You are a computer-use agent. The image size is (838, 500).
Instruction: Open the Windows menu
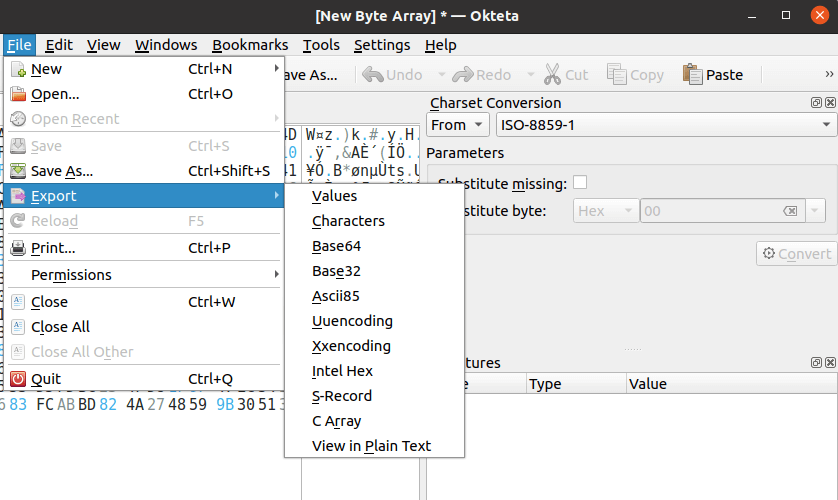click(166, 45)
